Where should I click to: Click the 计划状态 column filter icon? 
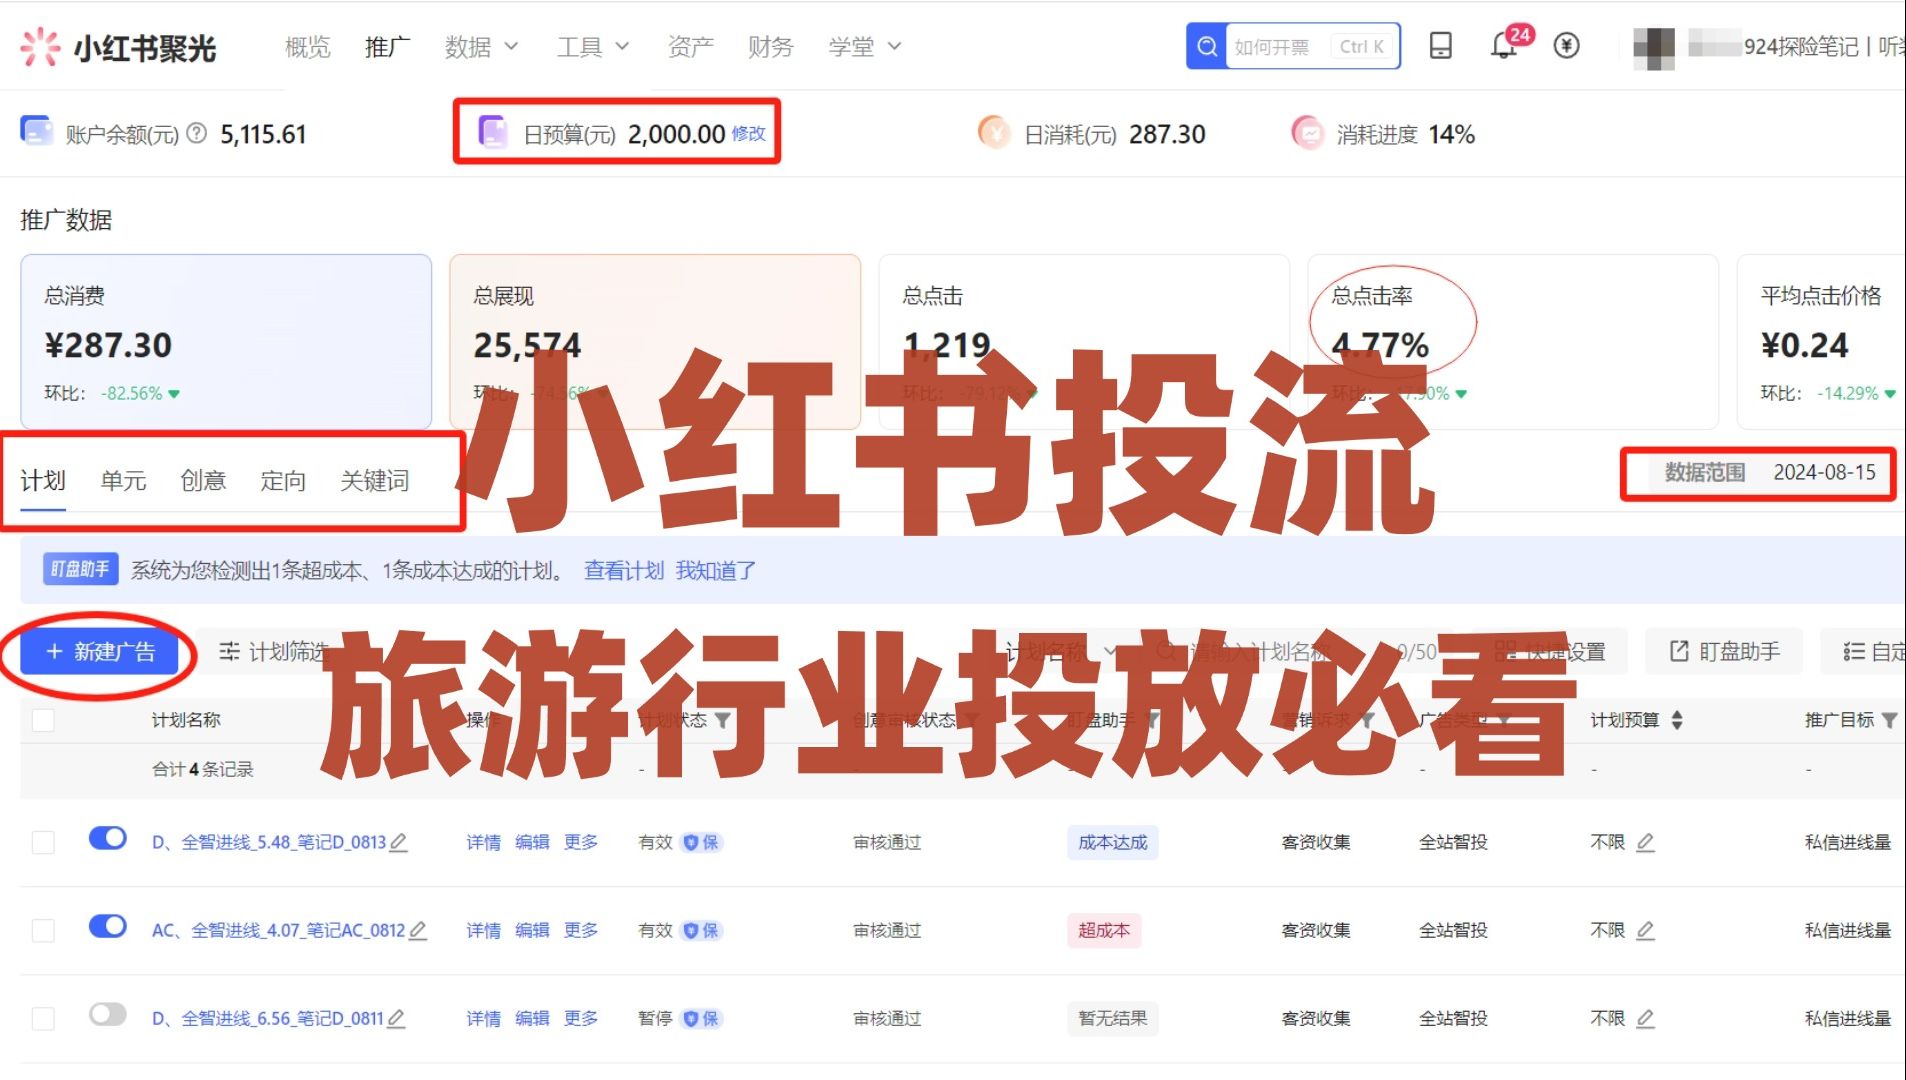(723, 720)
